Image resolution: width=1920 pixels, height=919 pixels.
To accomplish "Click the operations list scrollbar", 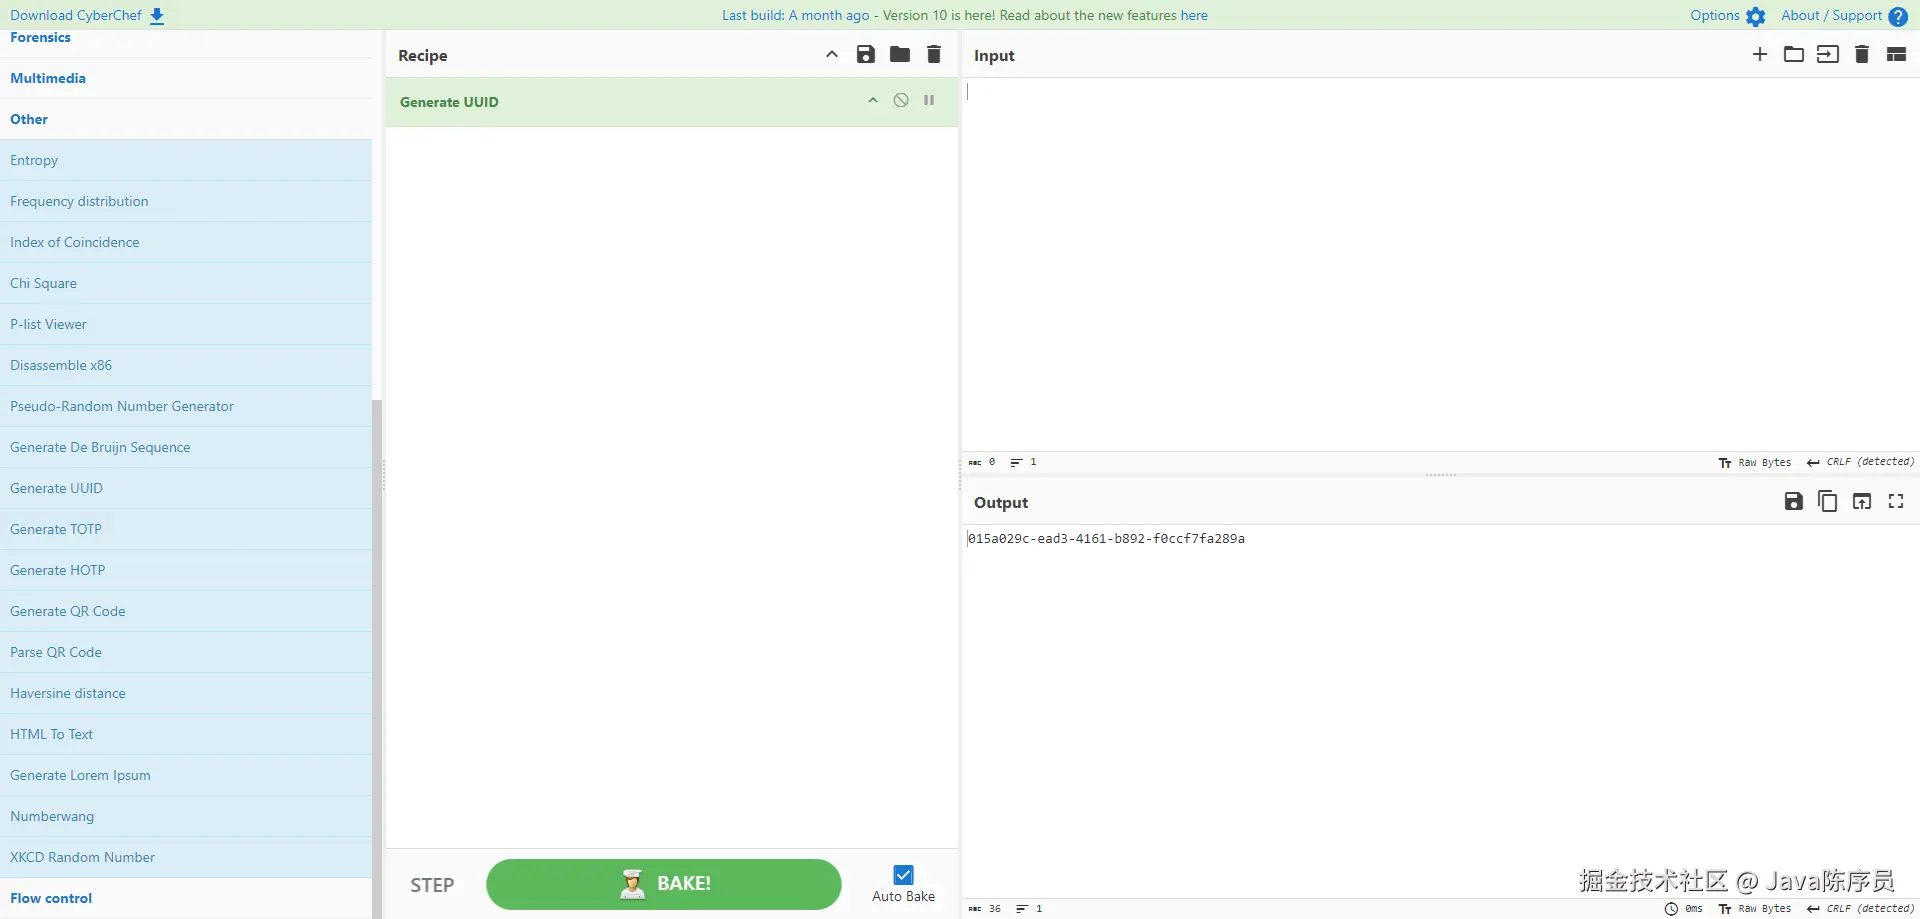I will coord(377,658).
